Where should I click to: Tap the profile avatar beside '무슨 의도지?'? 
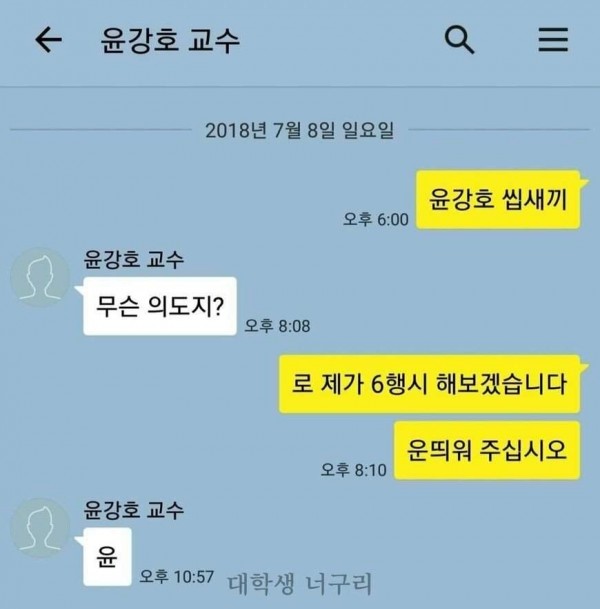(40, 277)
